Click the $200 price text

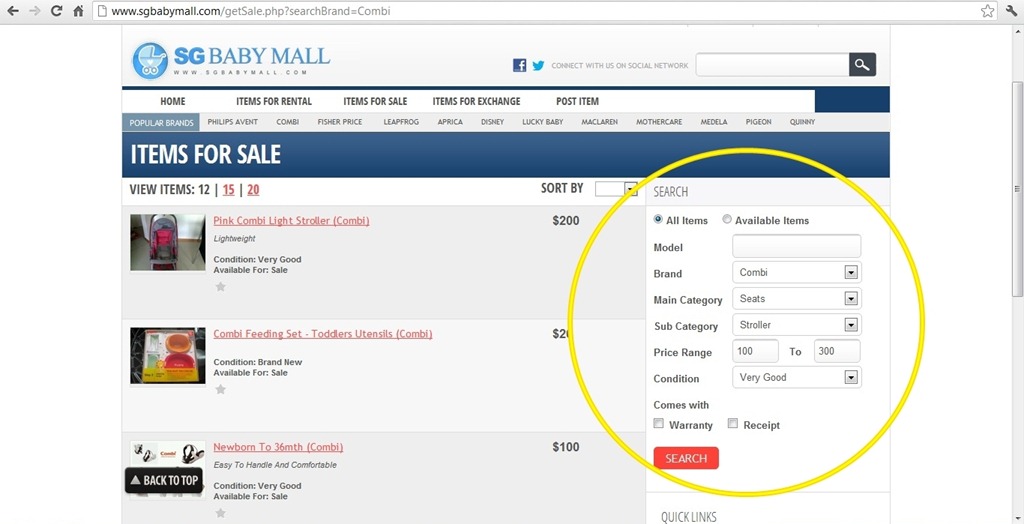[566, 221]
